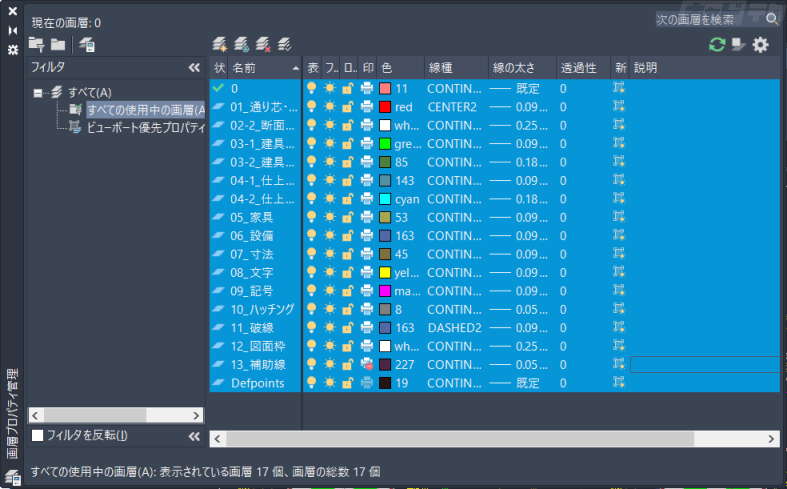Click the 線種 column header
The height and width of the screenshot is (489, 787).
(456, 68)
